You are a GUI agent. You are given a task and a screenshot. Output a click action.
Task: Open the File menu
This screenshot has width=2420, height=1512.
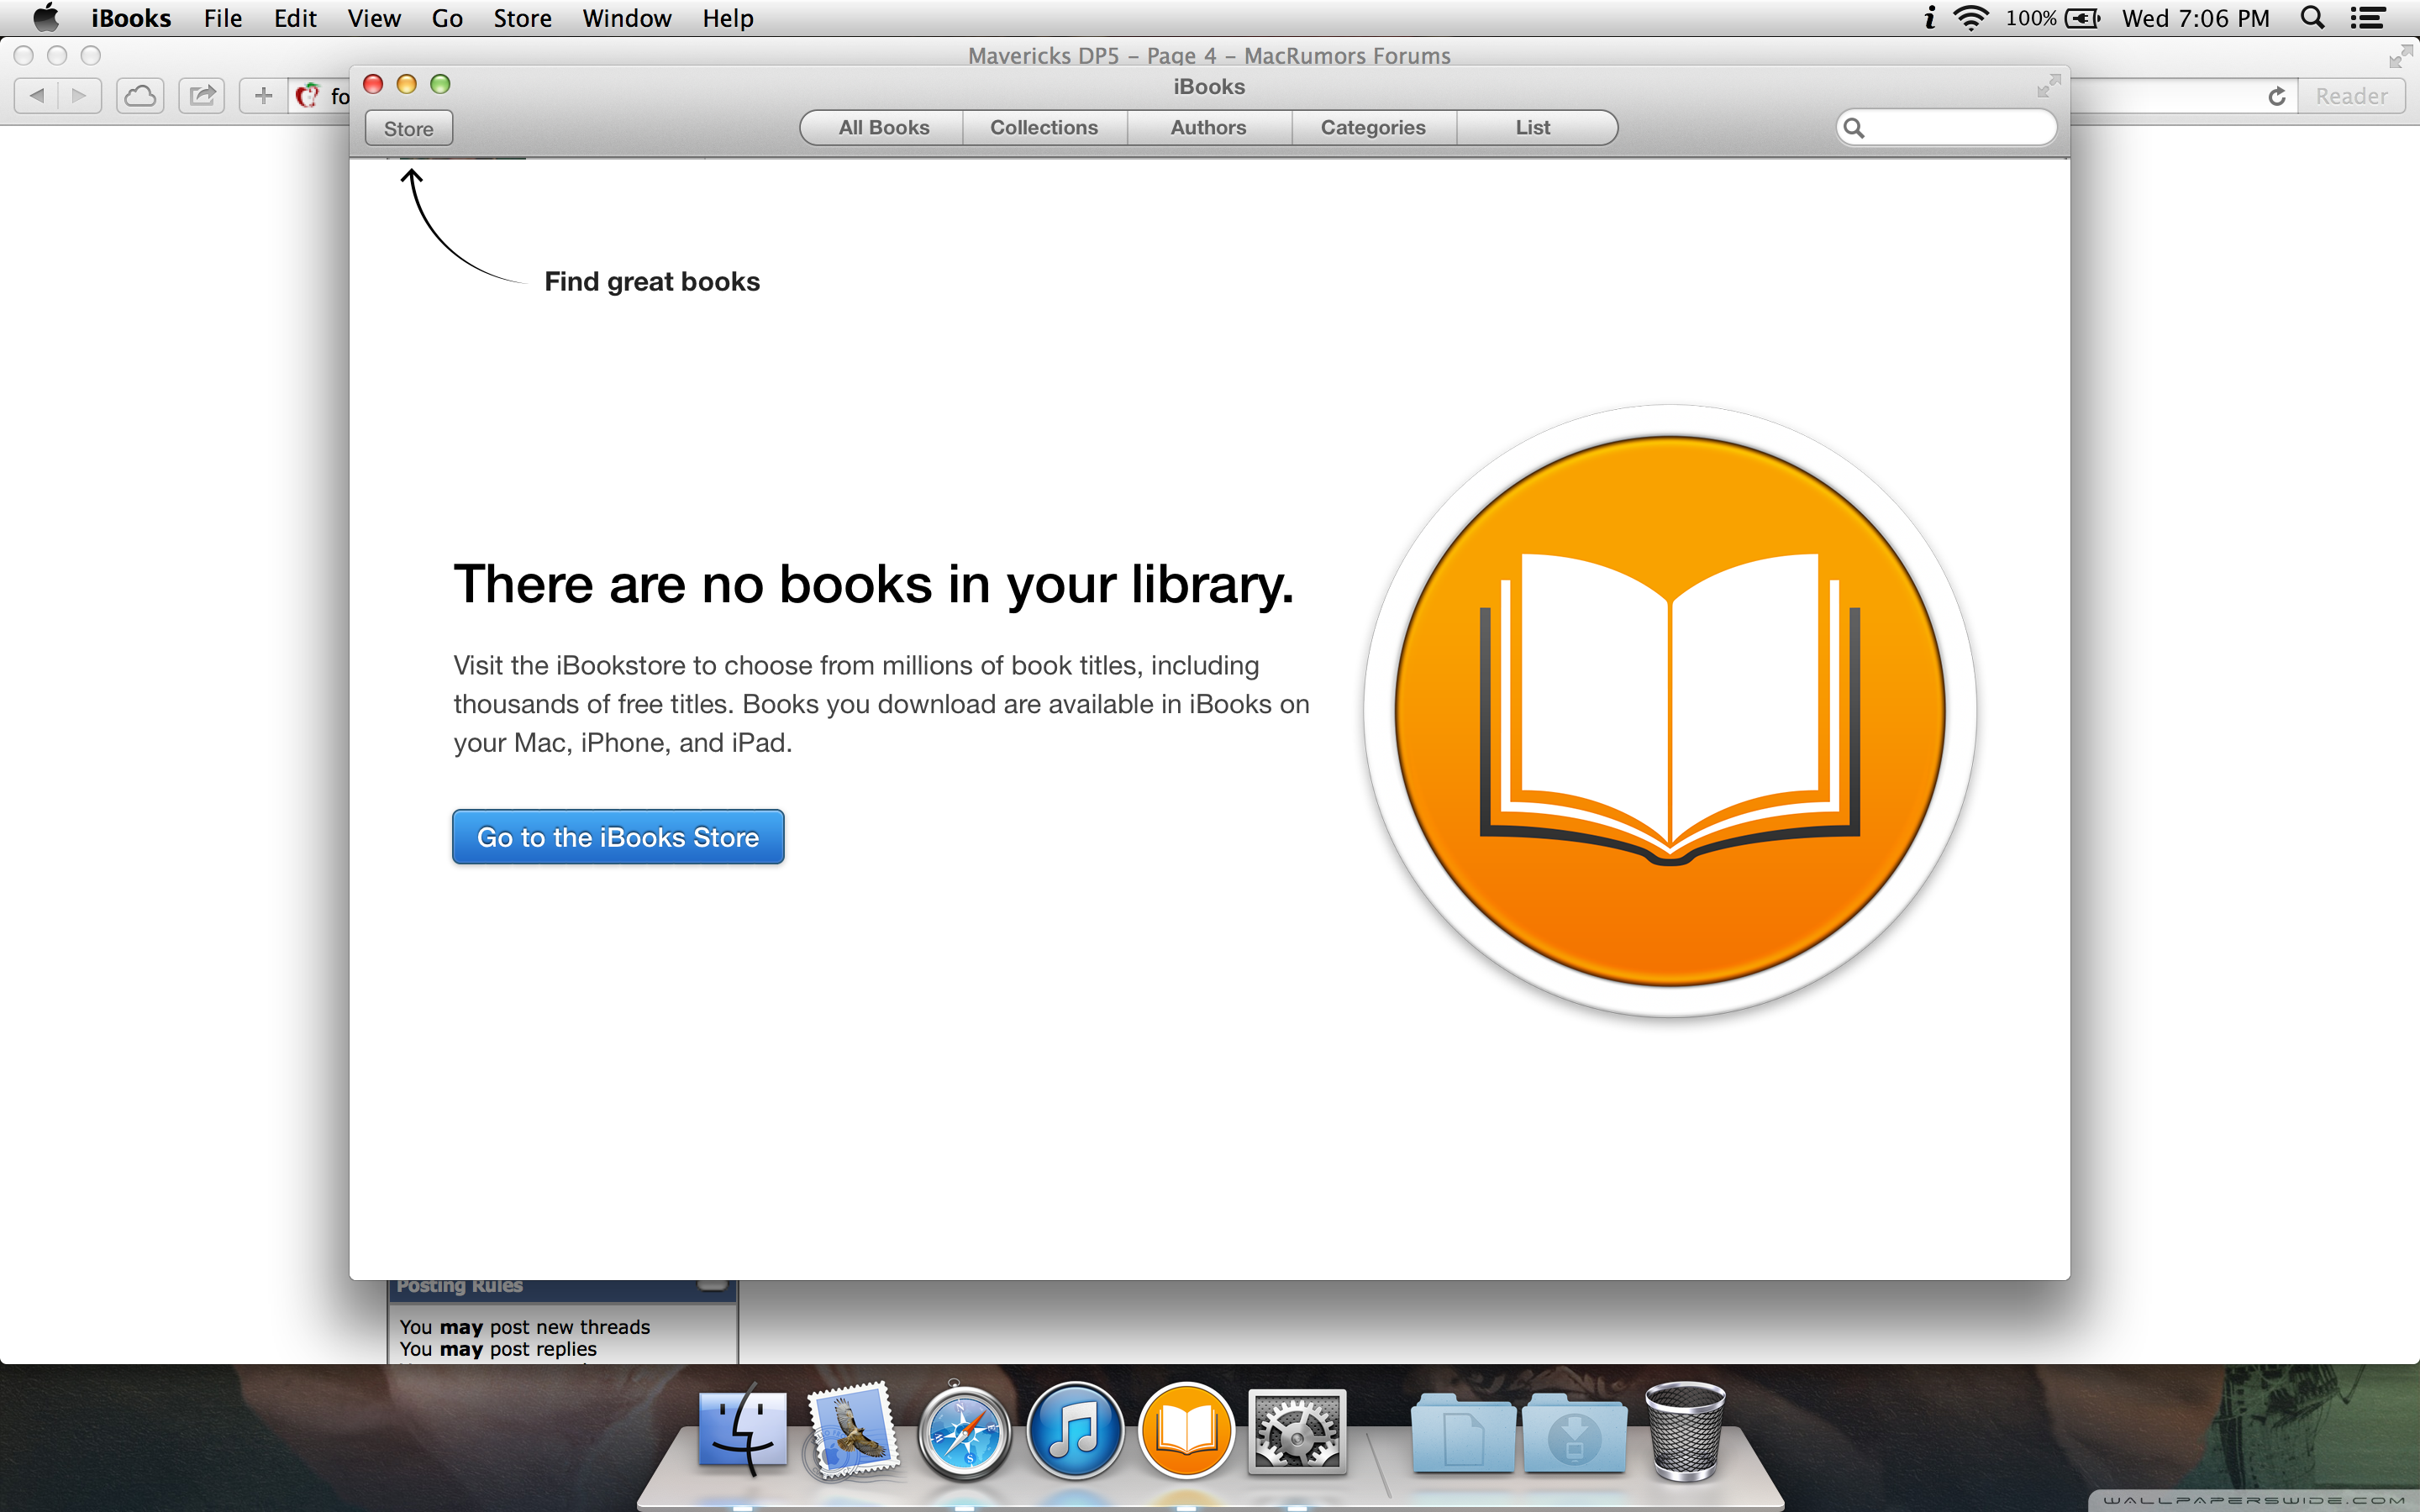[x=223, y=18]
